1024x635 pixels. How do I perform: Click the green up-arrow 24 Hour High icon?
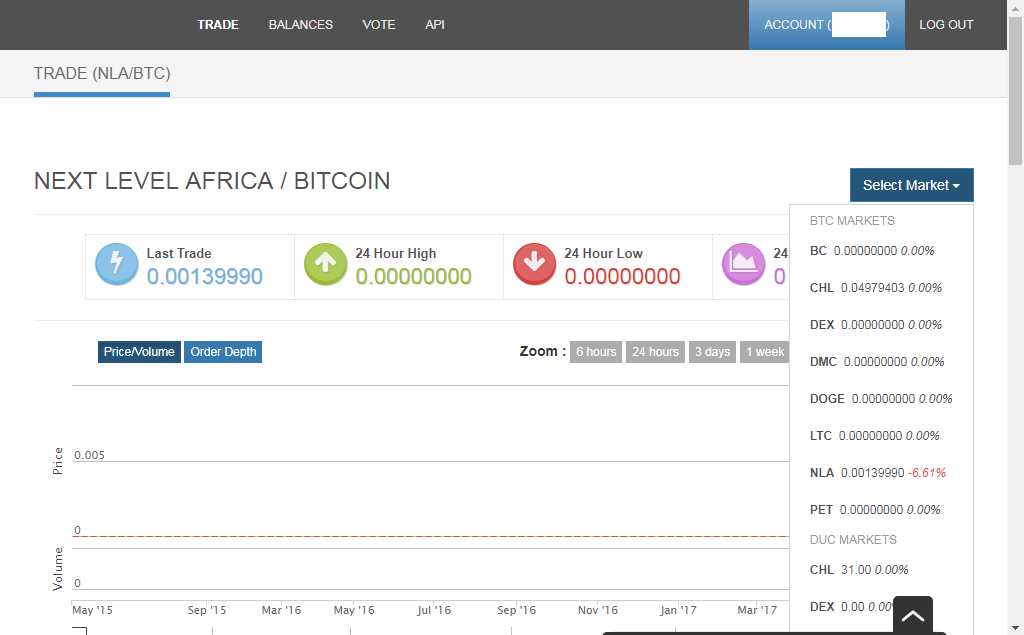[x=326, y=264]
